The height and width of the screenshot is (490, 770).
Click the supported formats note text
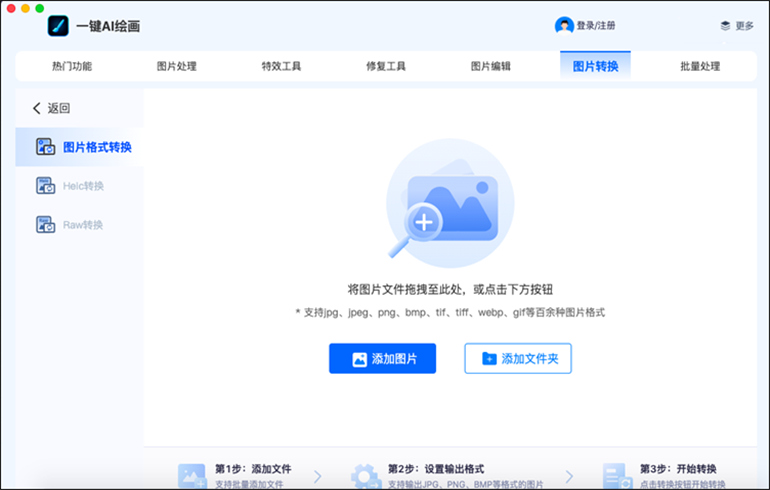[450, 312]
